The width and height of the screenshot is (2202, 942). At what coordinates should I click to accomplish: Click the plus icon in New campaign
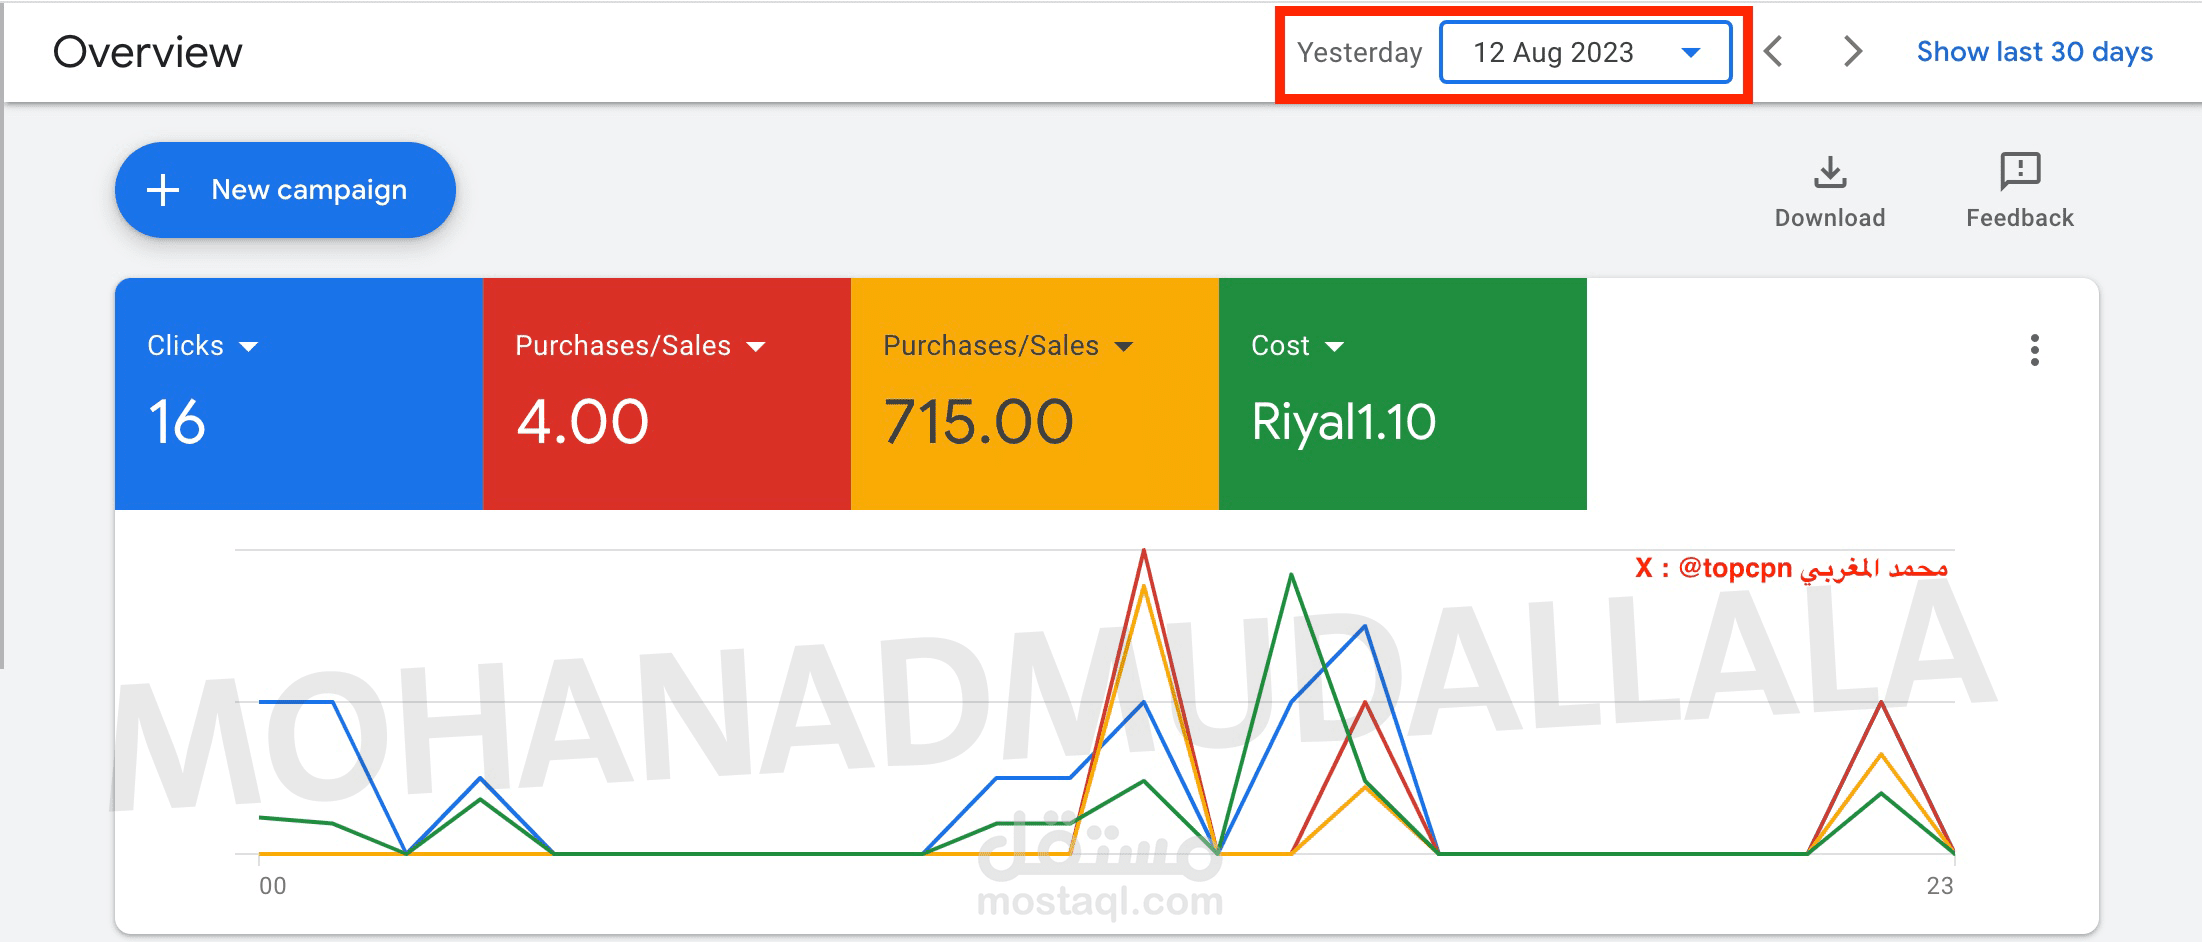(x=163, y=190)
